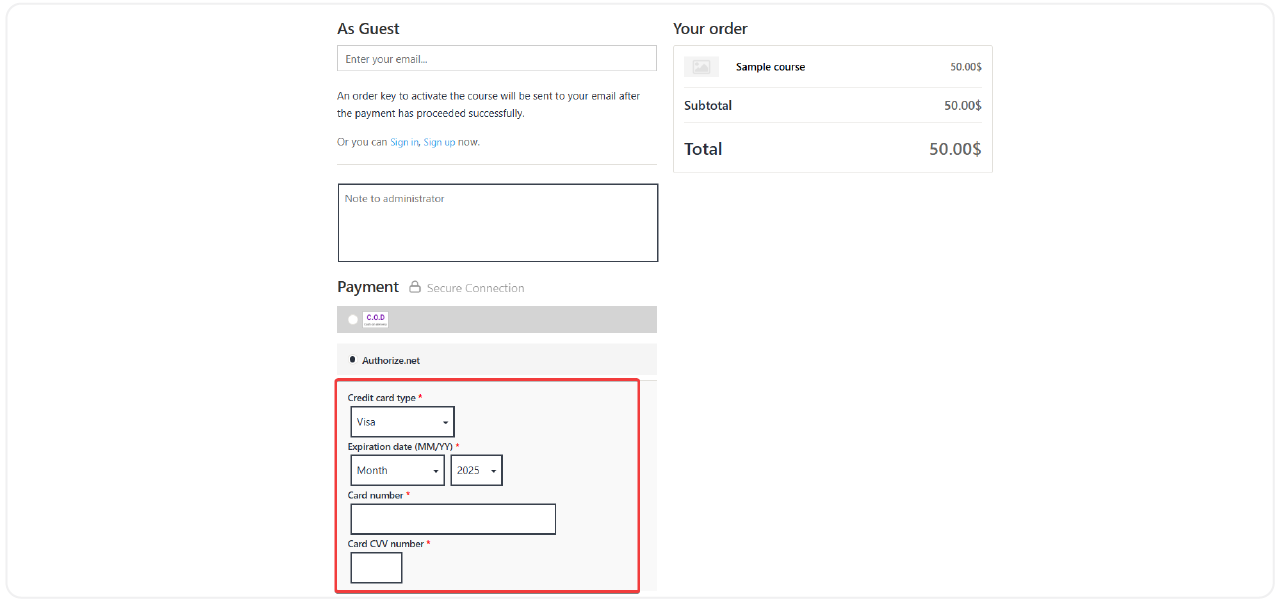This screenshot has width=1281, height=601.
Task: Select the C.O.D payment bar
Action: point(496,319)
